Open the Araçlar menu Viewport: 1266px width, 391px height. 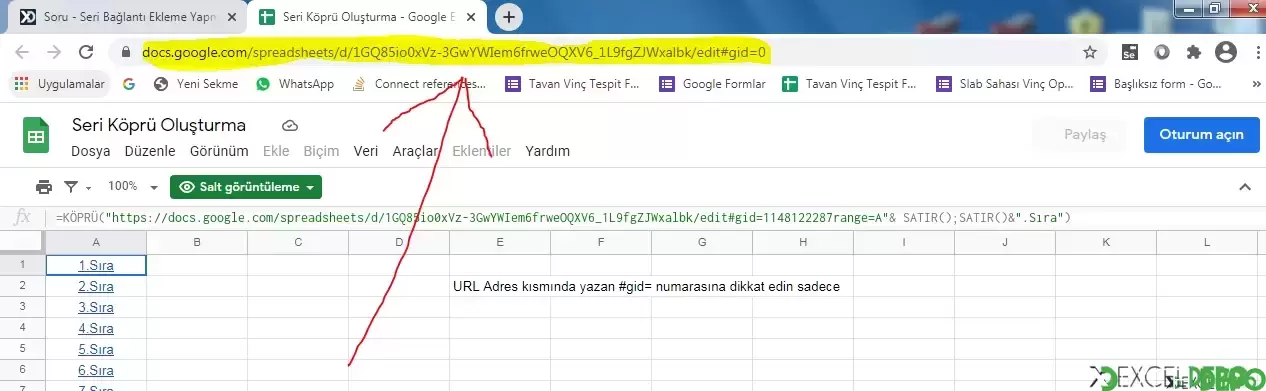coord(415,151)
